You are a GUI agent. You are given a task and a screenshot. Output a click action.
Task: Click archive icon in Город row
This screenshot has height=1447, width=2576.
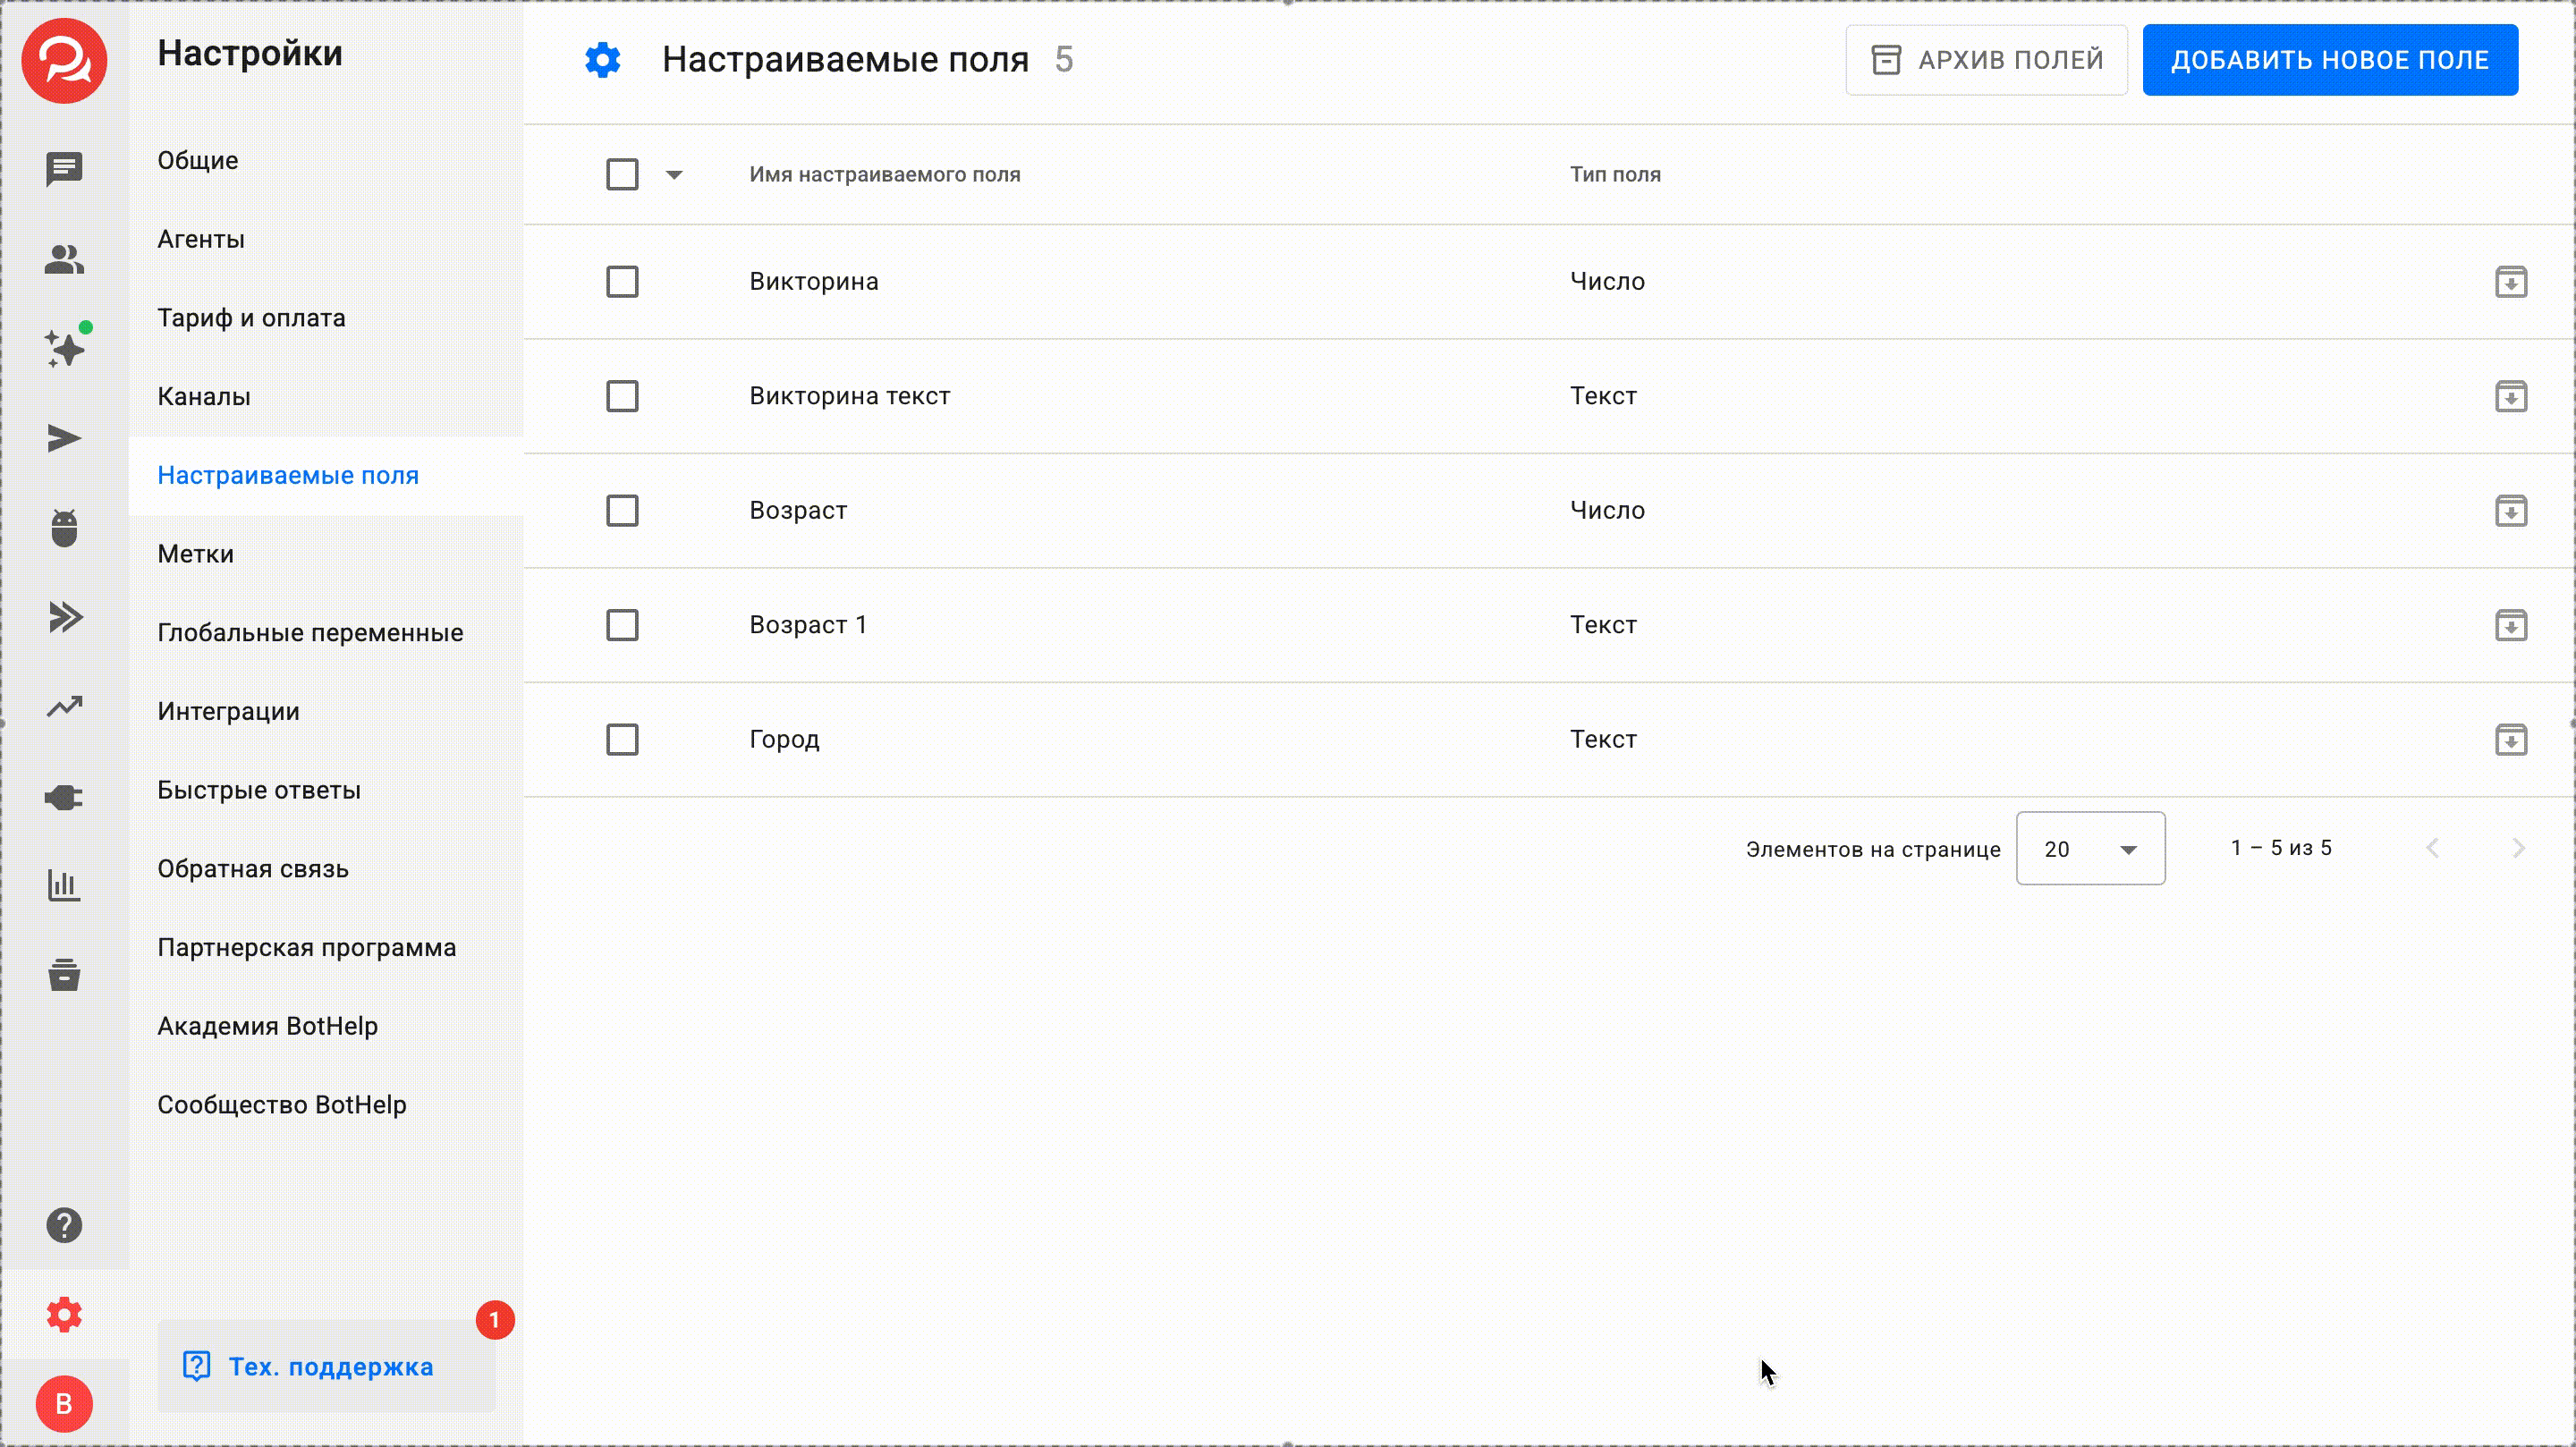point(2510,740)
